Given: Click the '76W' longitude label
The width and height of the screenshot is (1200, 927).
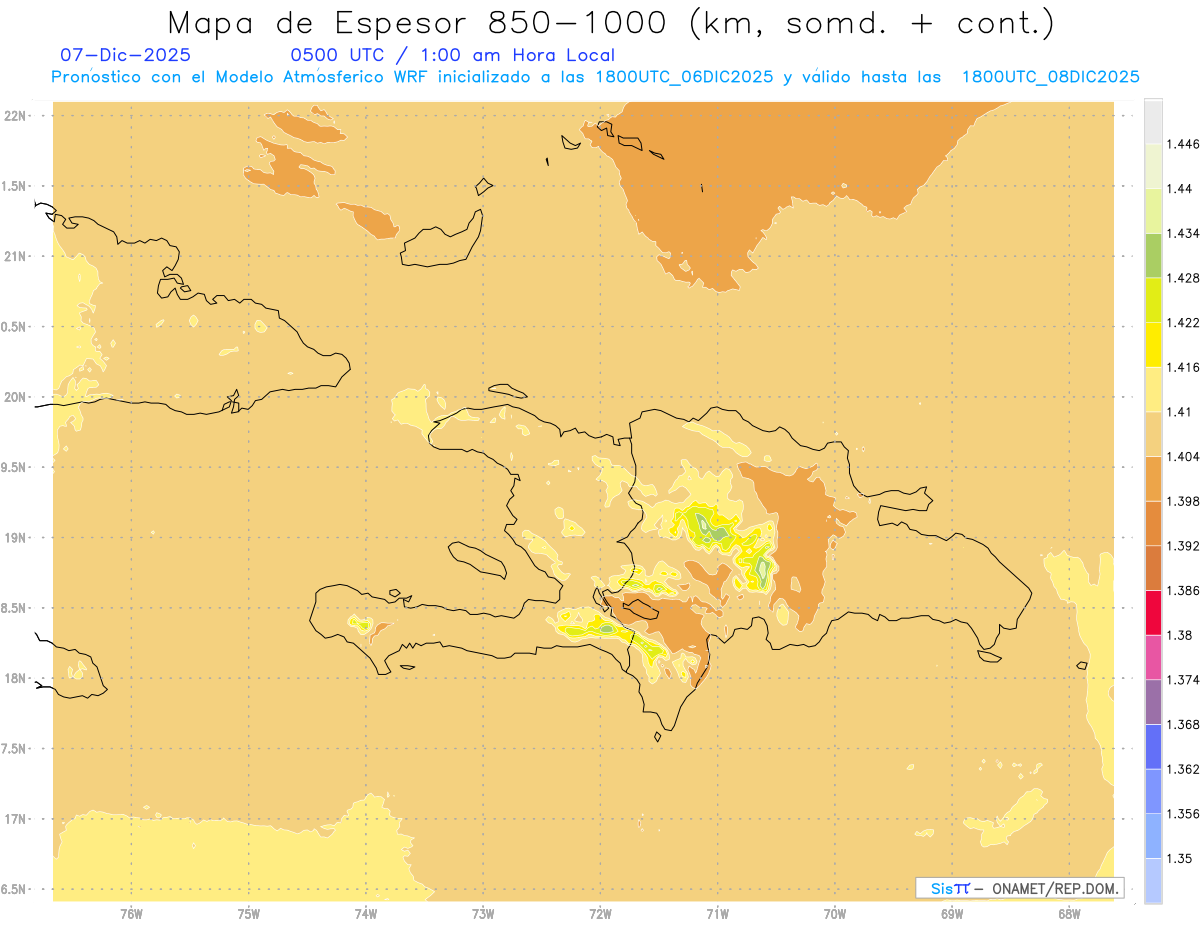Looking at the screenshot, I should pyautogui.click(x=131, y=914).
